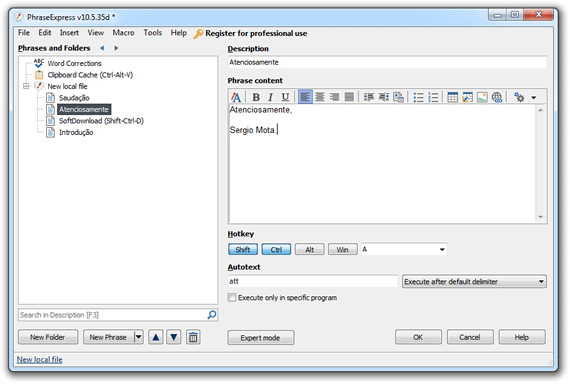Open the Insert menu
Screen dimensions: 570x384
tap(69, 33)
